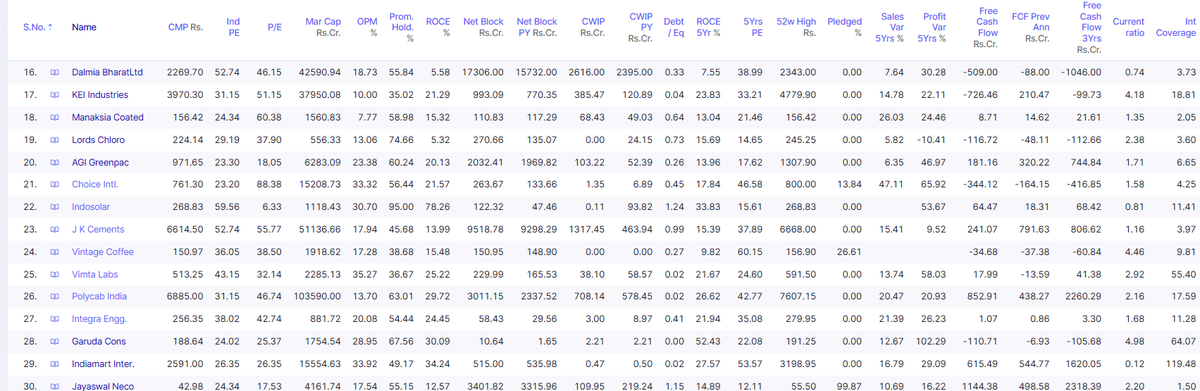Open Garuda Cons company link

click(x=99, y=341)
